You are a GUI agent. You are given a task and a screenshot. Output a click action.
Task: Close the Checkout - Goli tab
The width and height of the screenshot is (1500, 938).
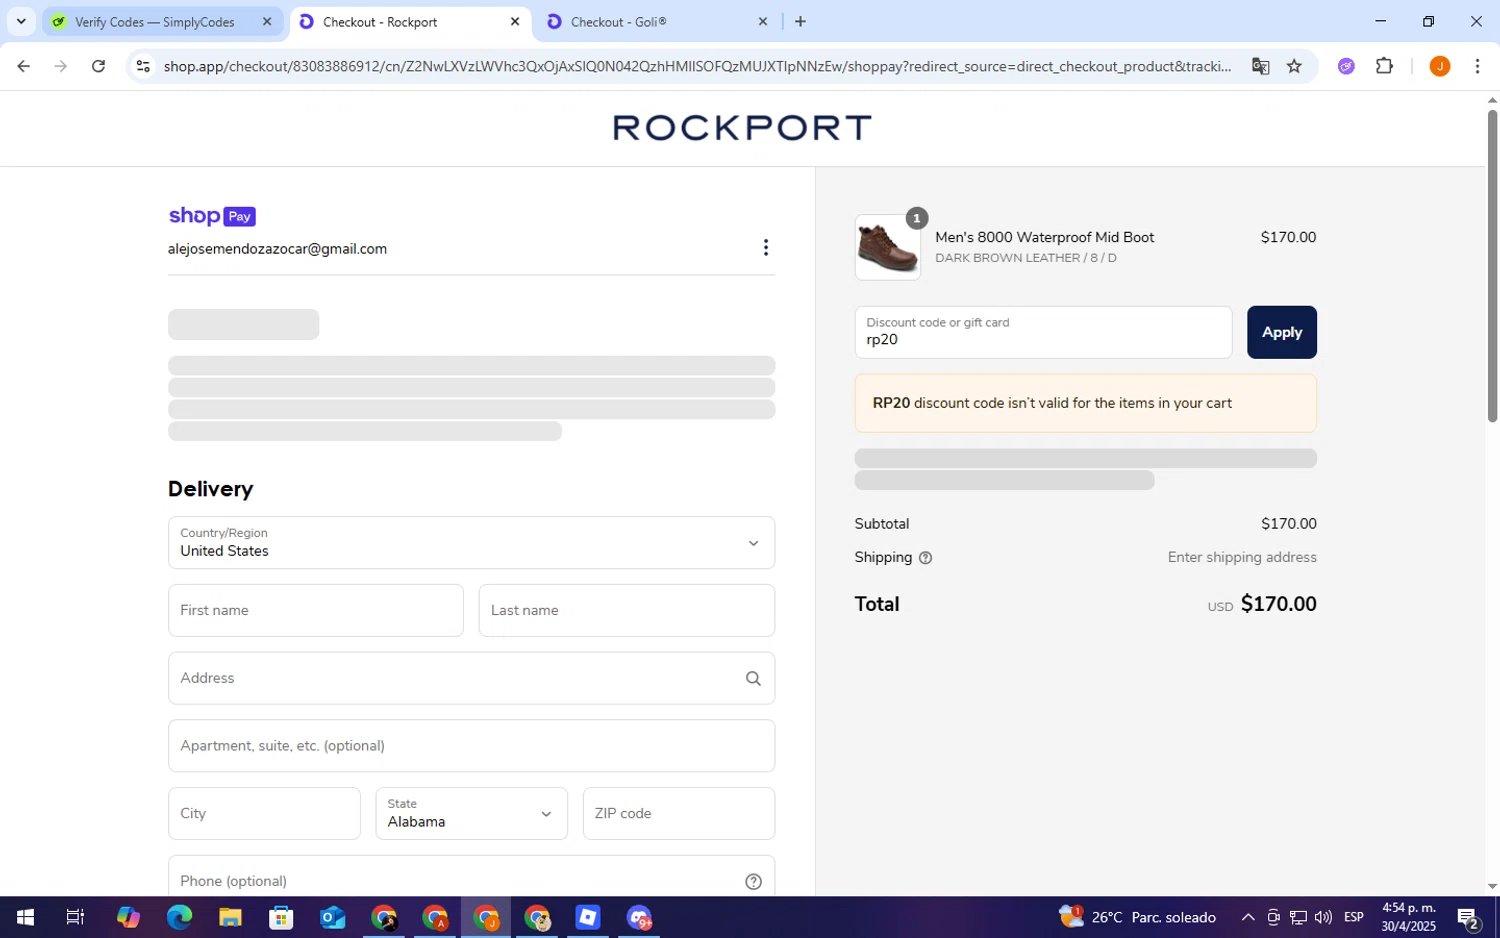763,21
